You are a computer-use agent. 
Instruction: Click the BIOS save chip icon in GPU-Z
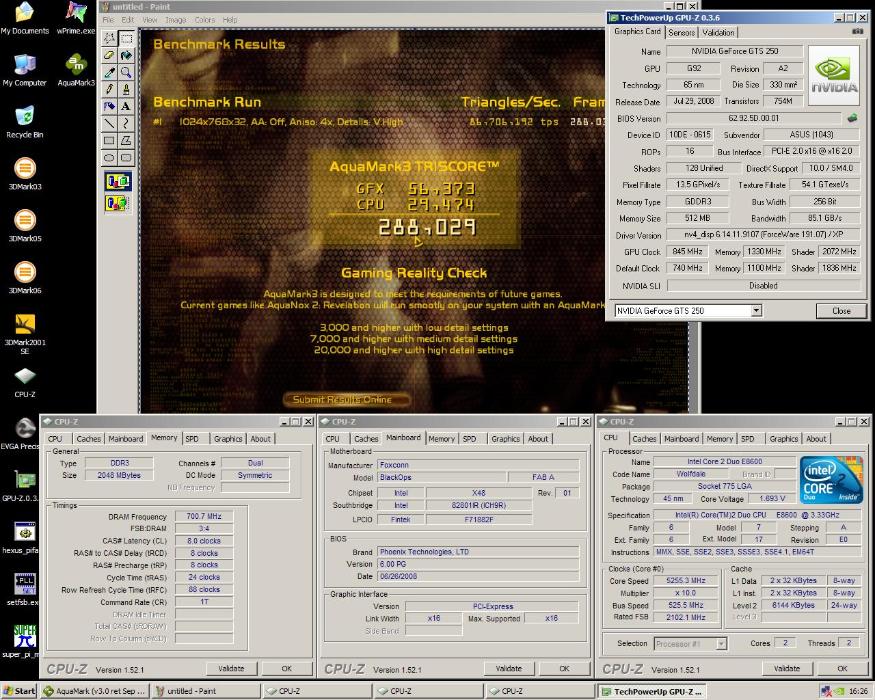pos(852,118)
